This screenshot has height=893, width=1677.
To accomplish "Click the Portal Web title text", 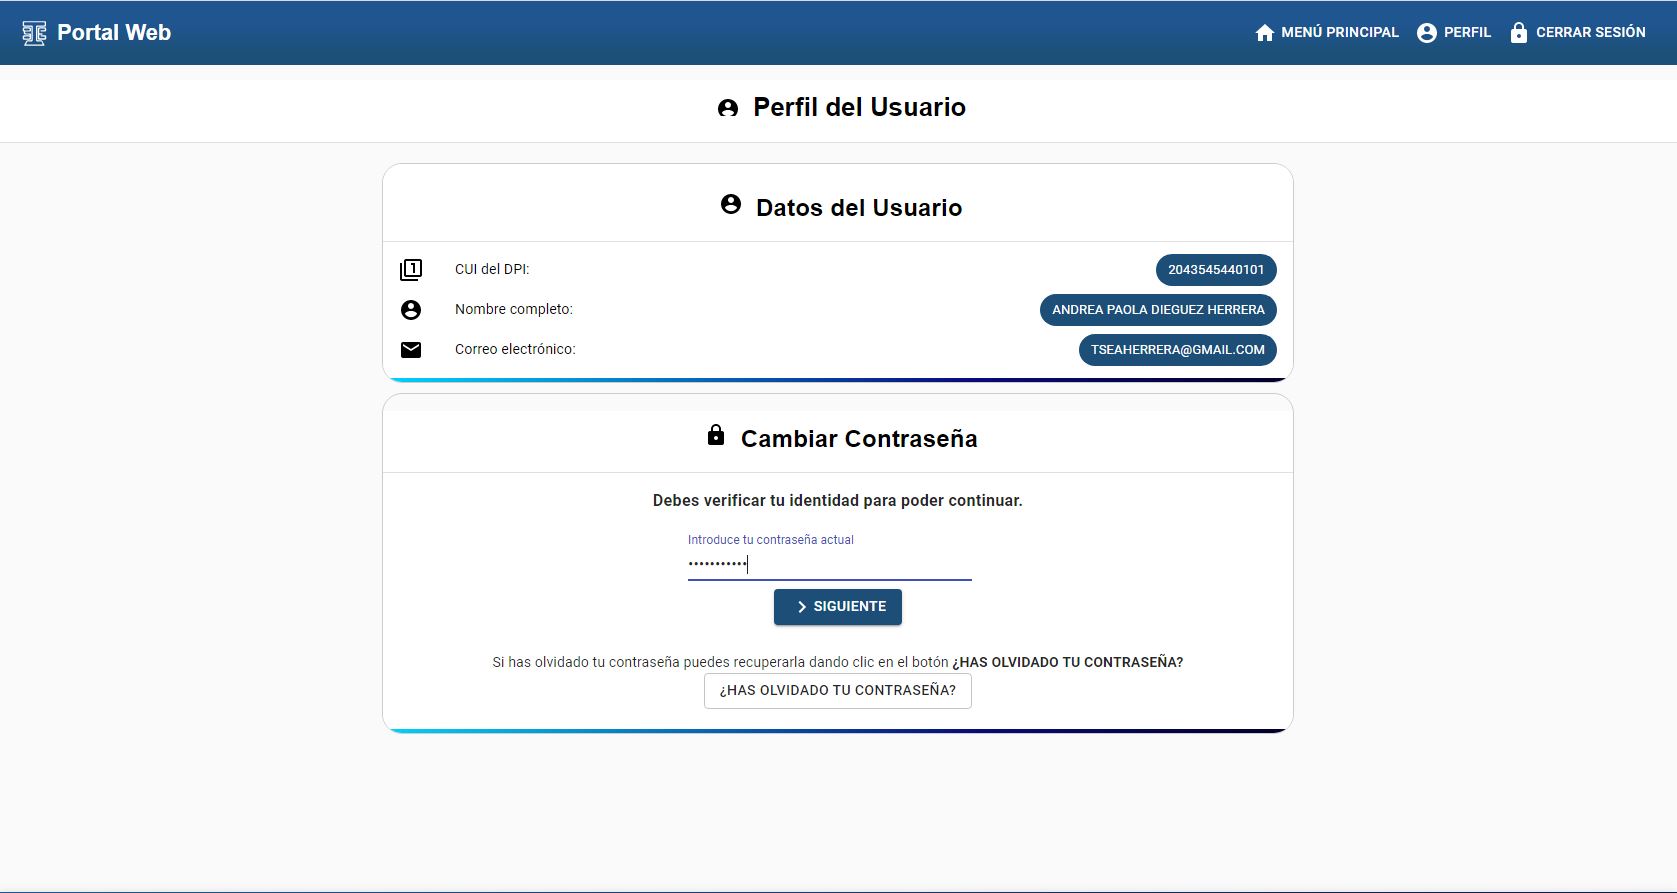I will click(x=114, y=33).
